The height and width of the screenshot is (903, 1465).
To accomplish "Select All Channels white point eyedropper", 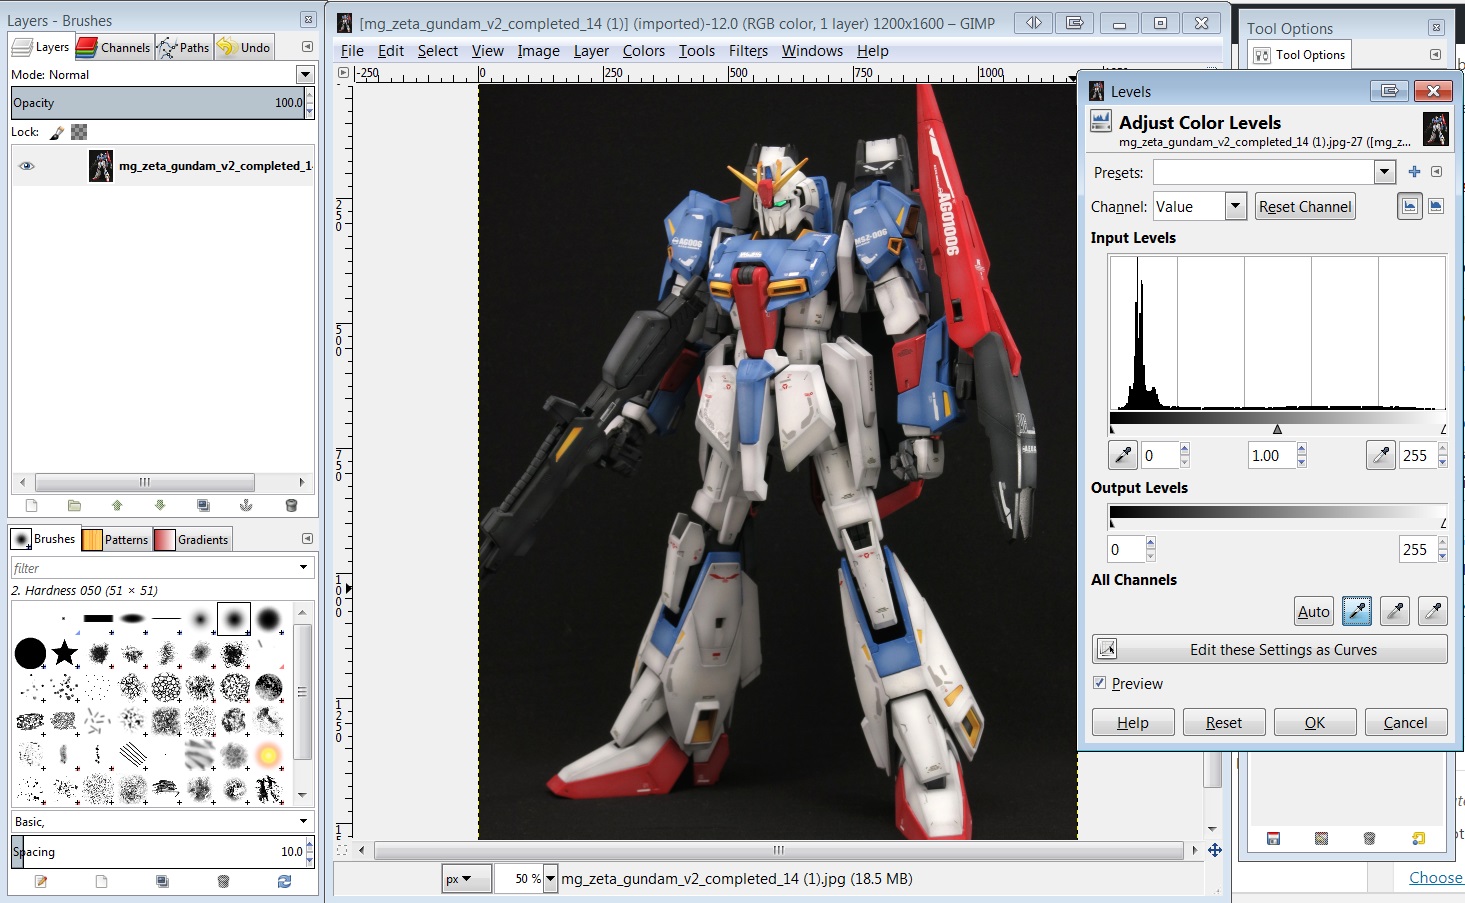I will 1433,611.
